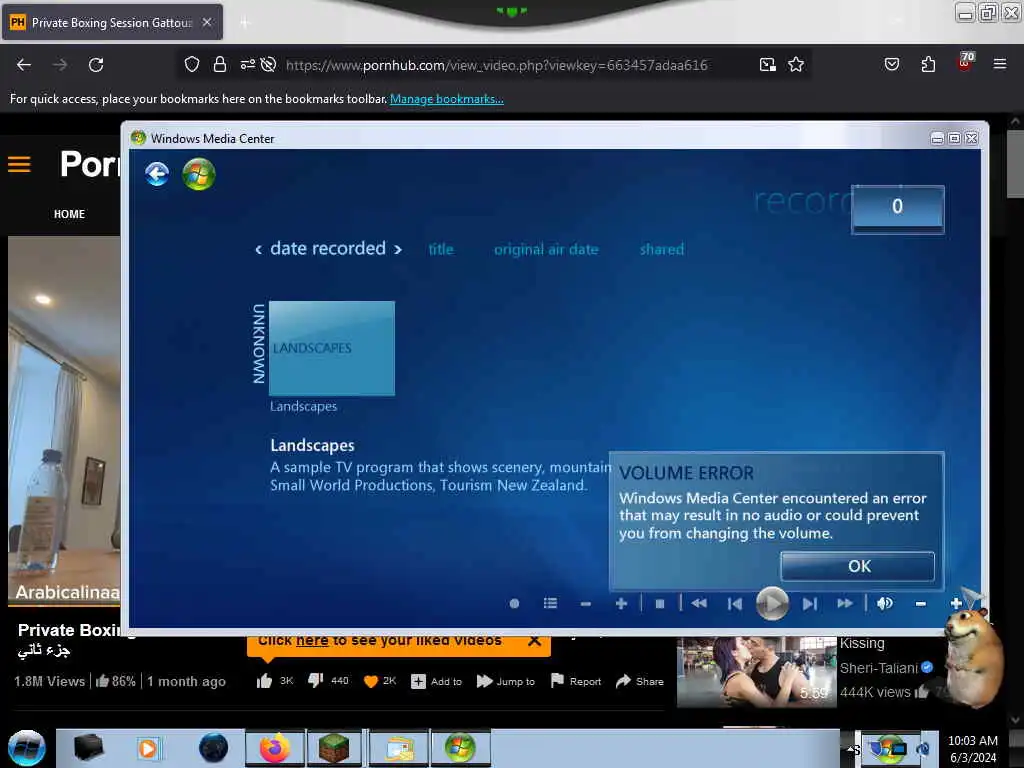Screen dimensions: 1024x768
Task: Close the orange liked videos banner
Action: 534,642
